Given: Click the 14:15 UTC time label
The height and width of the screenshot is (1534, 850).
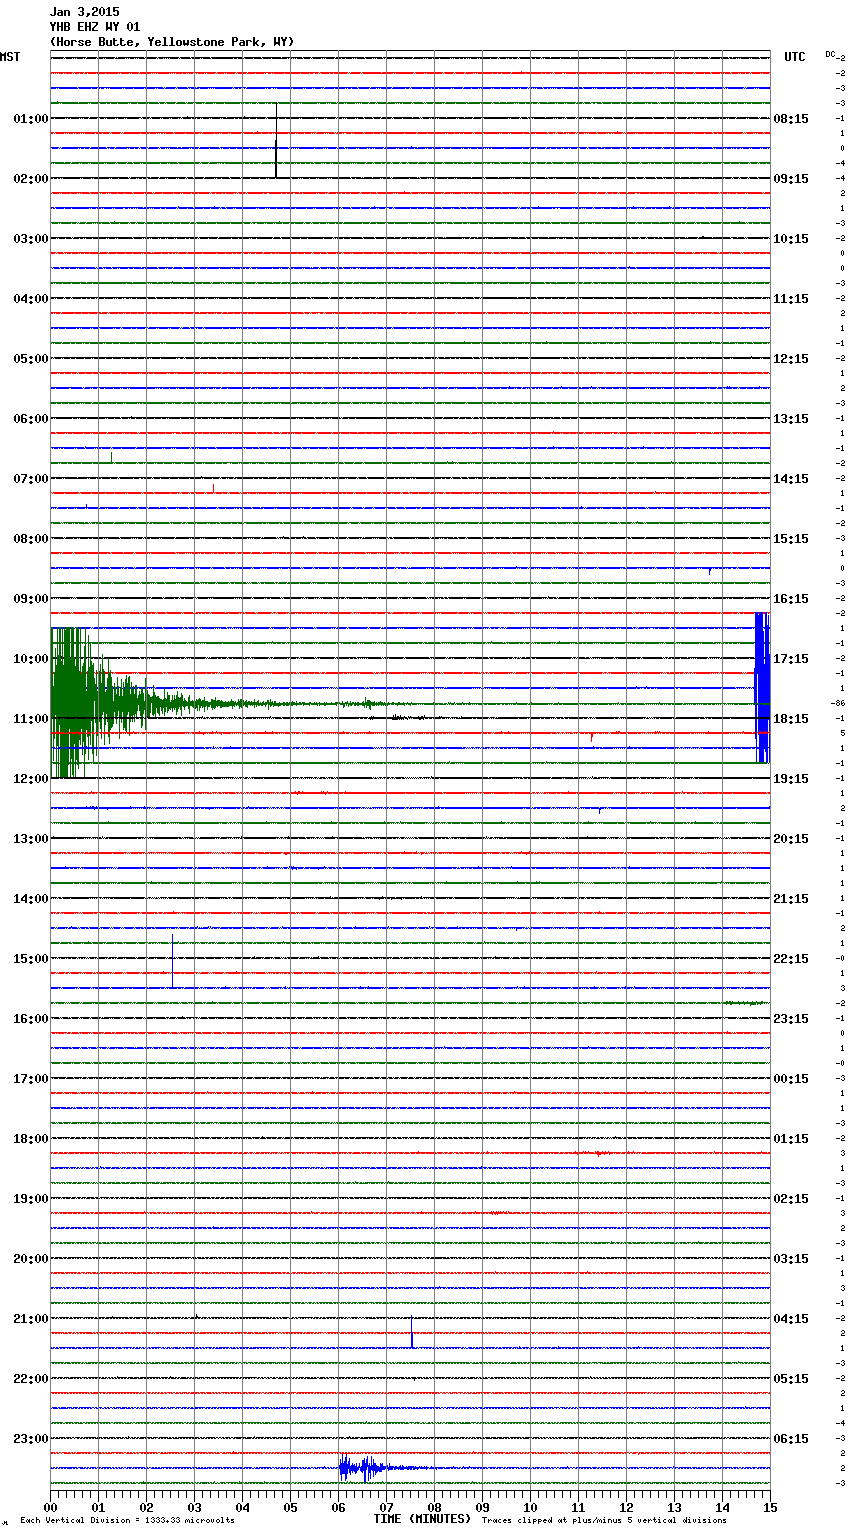Looking at the screenshot, I should [791, 479].
